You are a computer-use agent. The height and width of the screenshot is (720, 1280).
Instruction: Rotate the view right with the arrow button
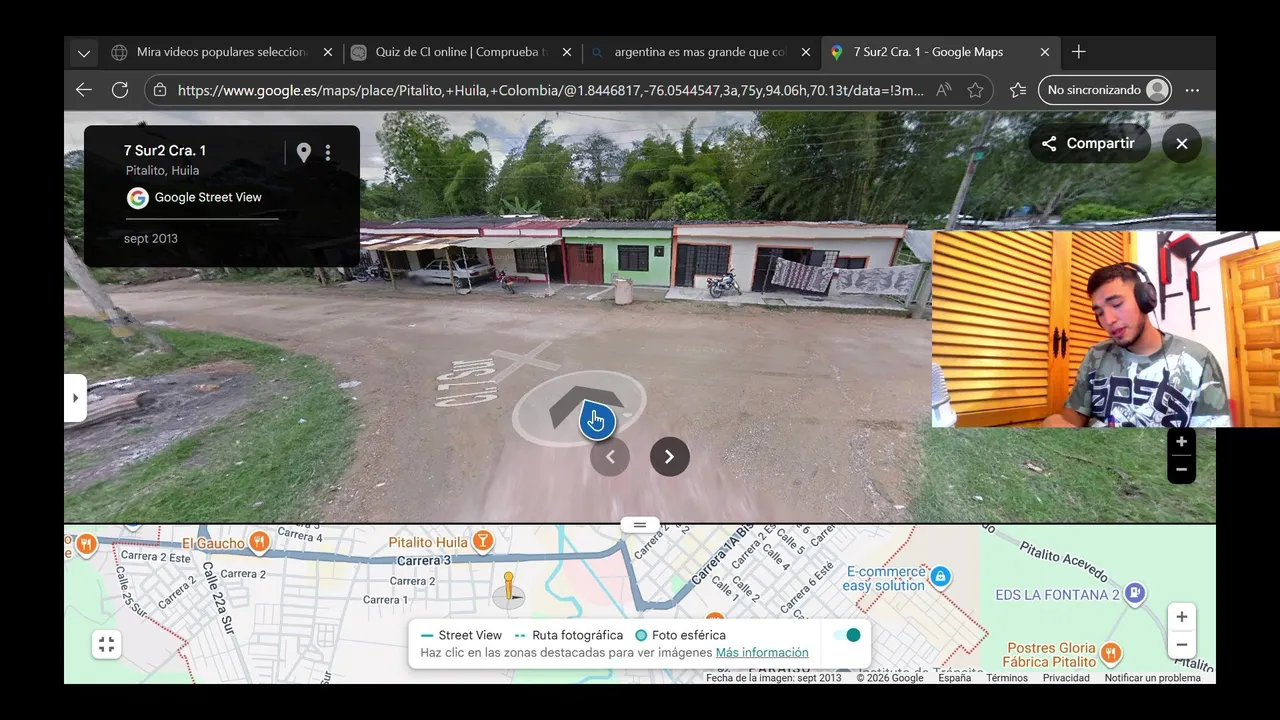[x=670, y=457]
